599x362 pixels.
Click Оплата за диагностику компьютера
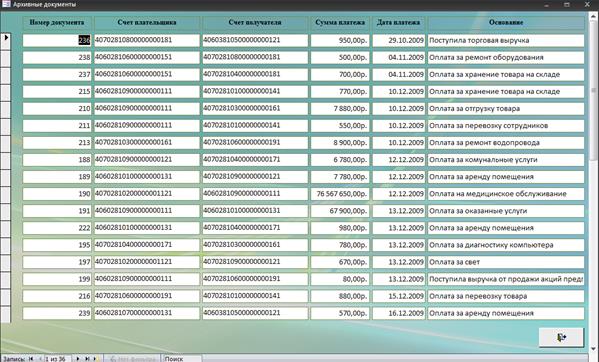click(506, 245)
